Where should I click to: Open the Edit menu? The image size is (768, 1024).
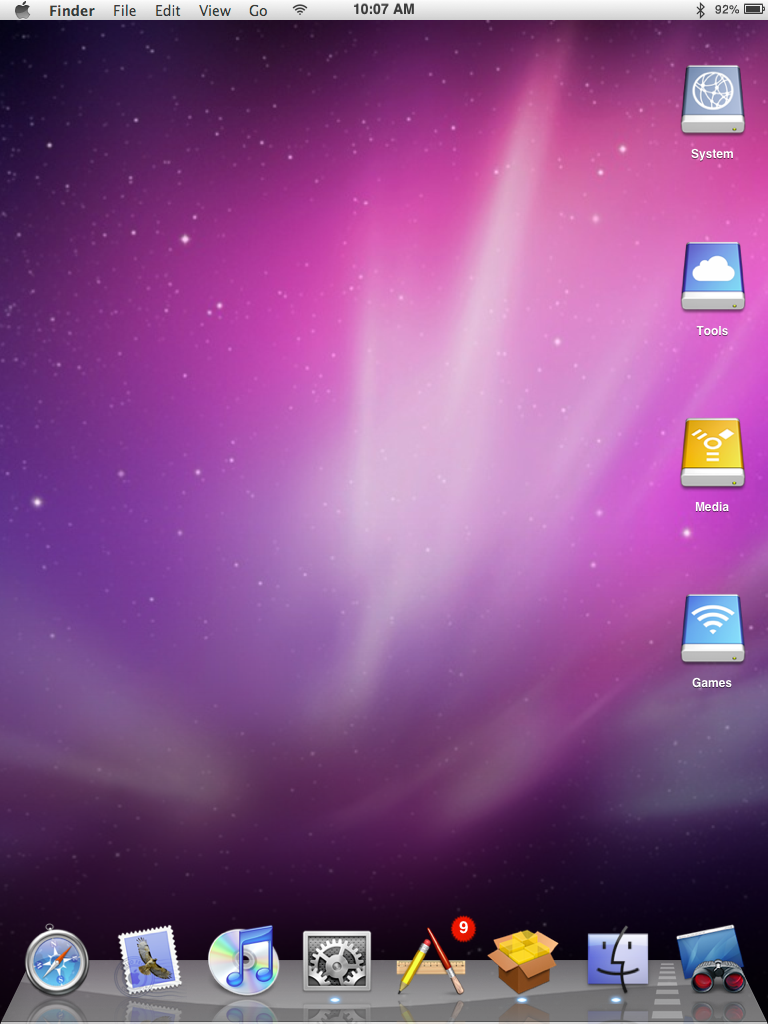[x=168, y=10]
